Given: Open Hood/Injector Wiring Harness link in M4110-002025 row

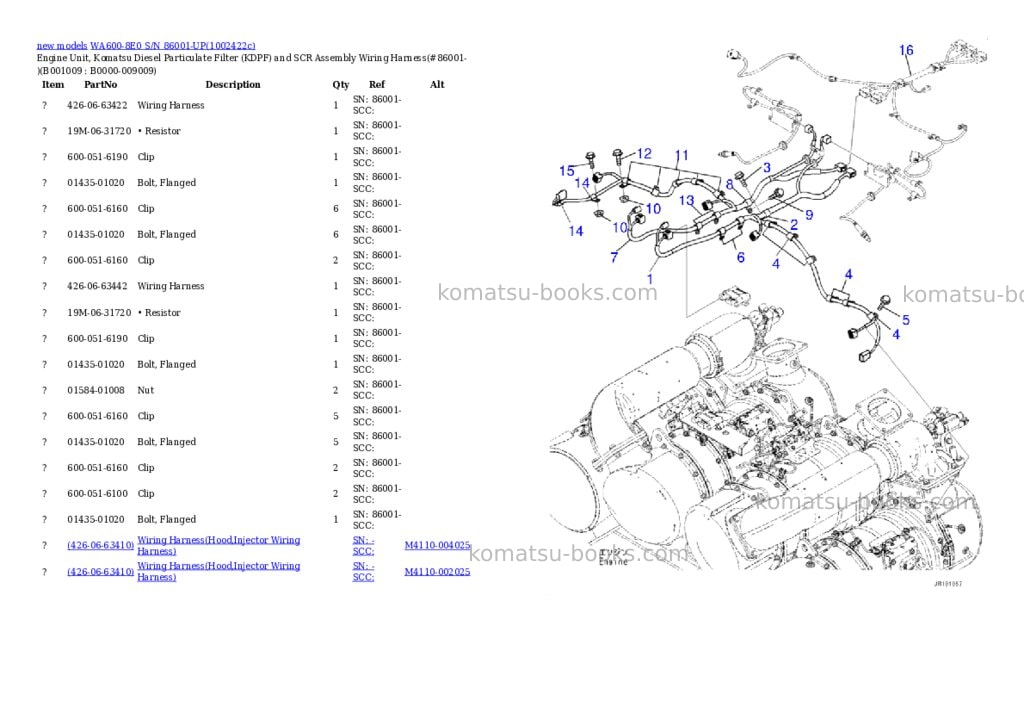Looking at the screenshot, I should pyautogui.click(x=219, y=572).
